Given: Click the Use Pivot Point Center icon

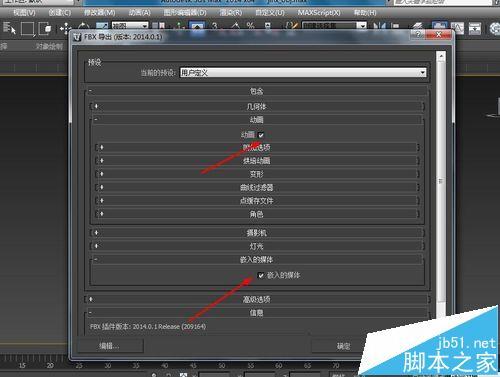Looking at the screenshot, I should [x=159, y=26].
